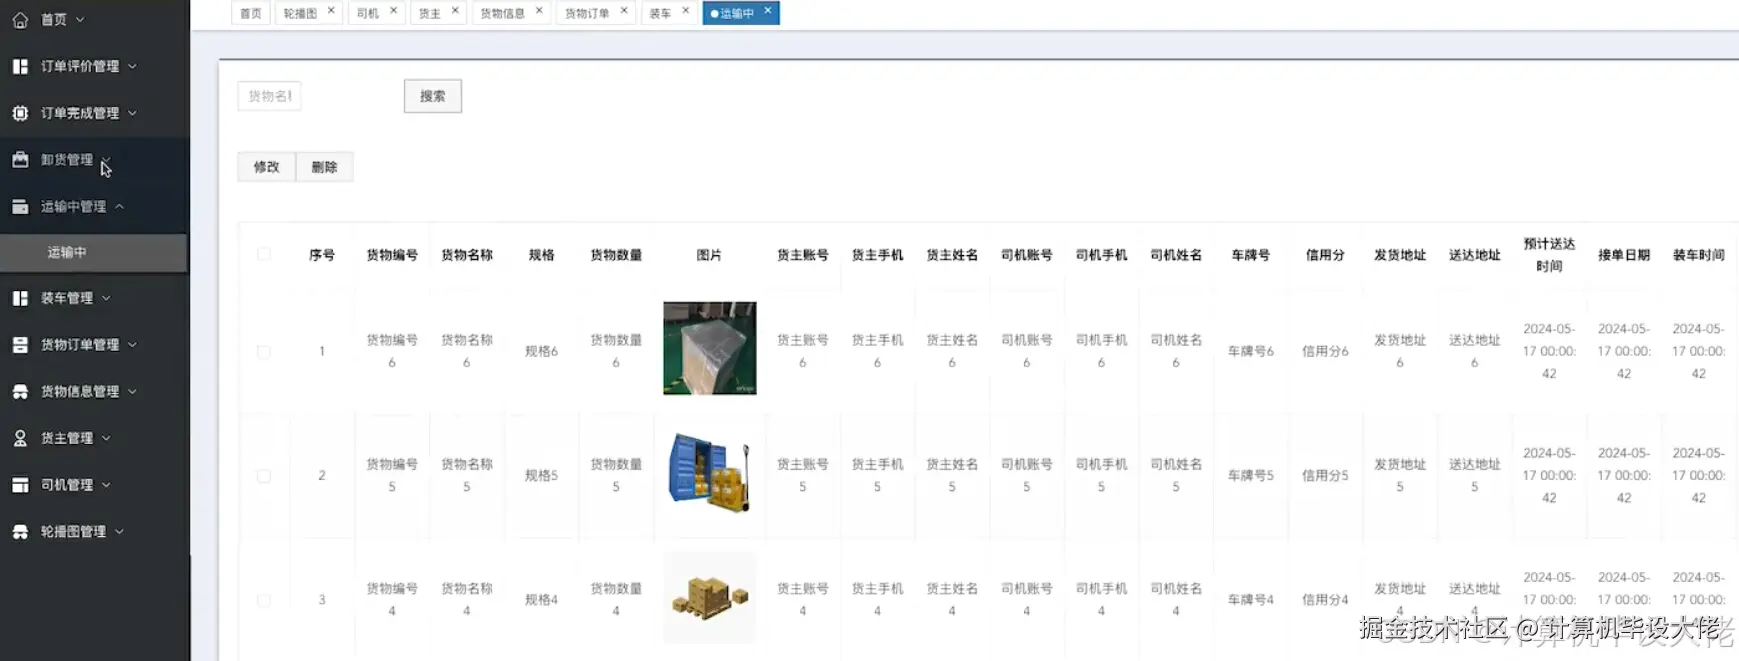Close the active 运输中 tab

[768, 11]
